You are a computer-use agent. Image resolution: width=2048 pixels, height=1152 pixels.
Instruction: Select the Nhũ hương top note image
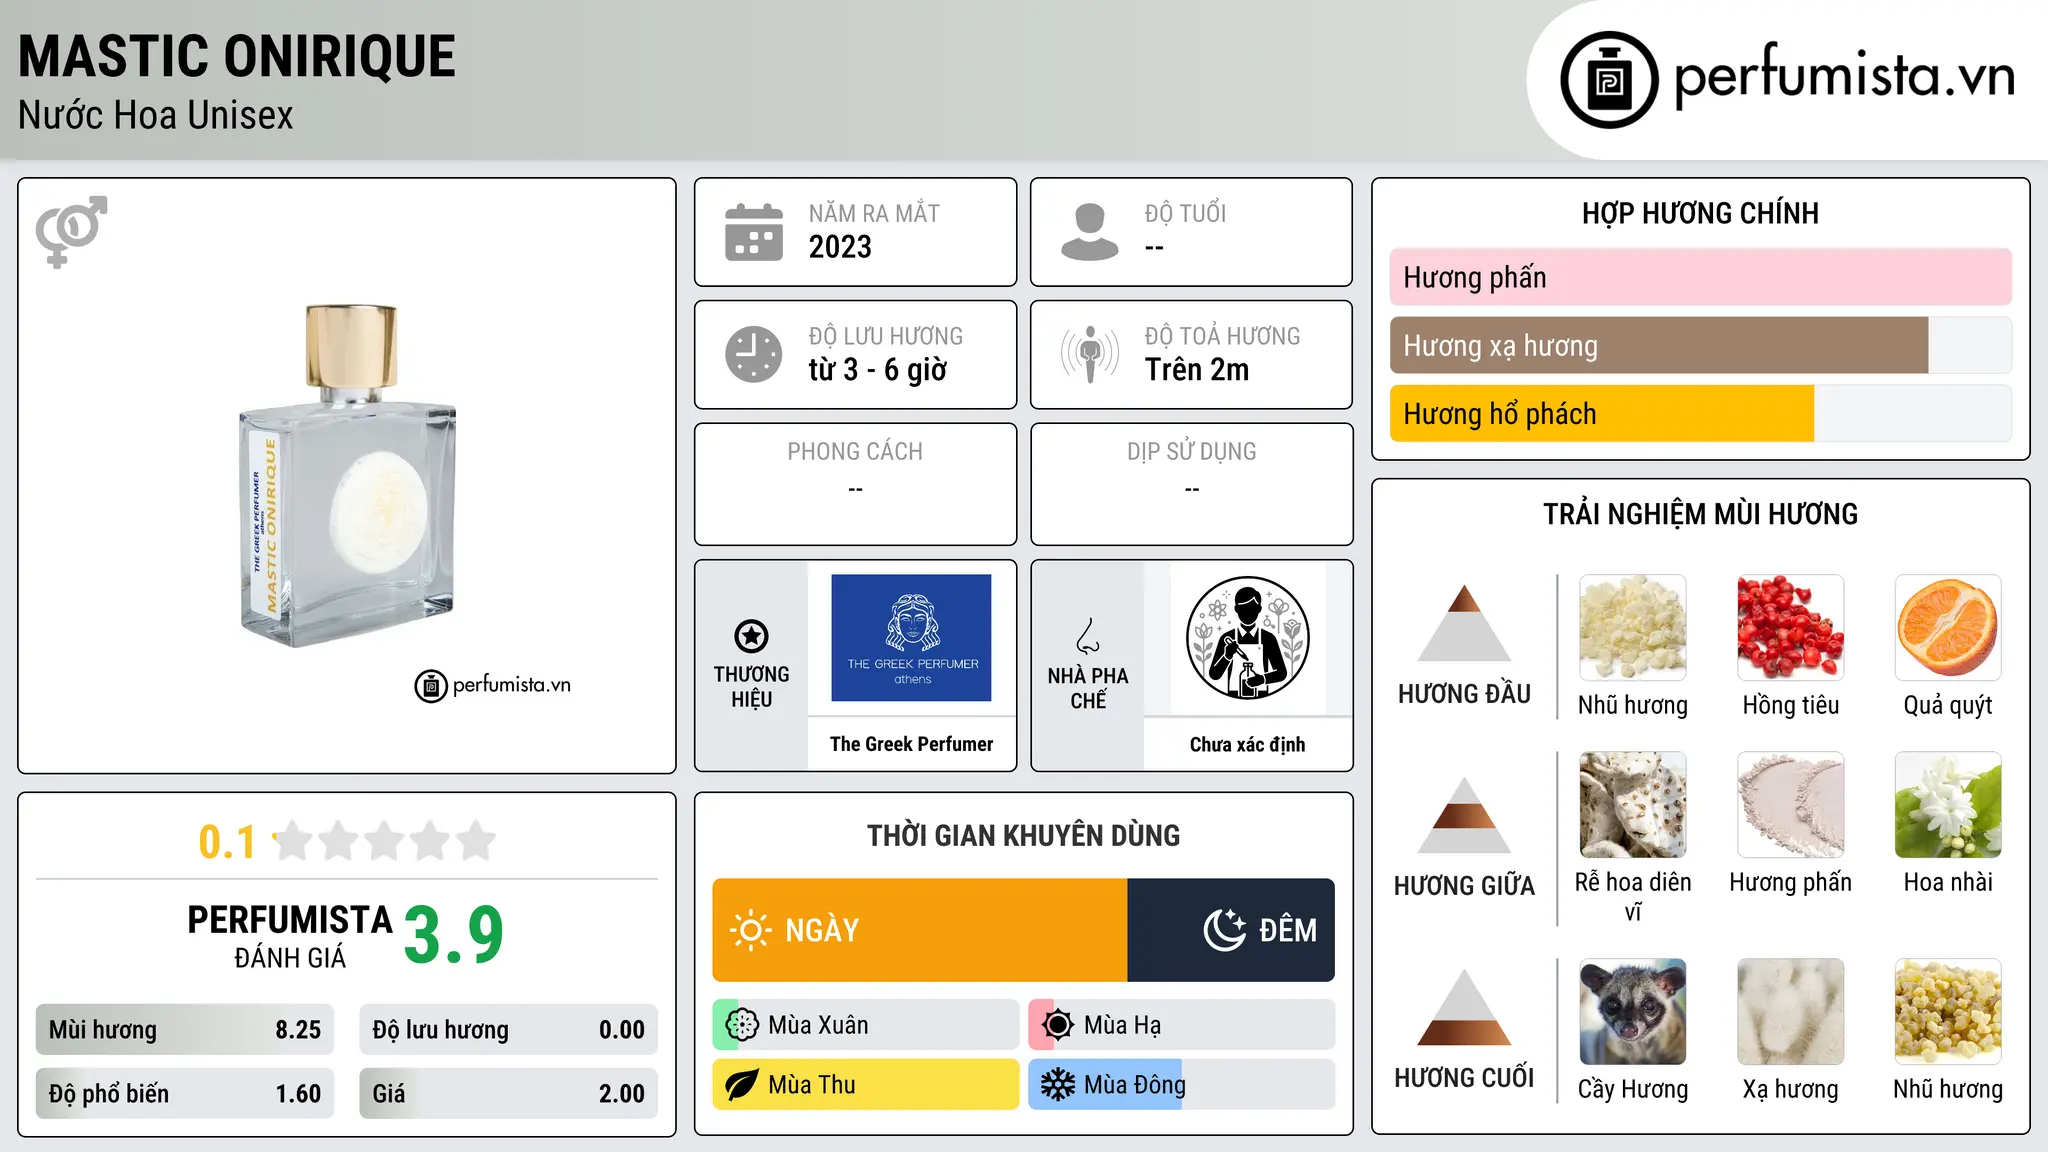click(1633, 628)
